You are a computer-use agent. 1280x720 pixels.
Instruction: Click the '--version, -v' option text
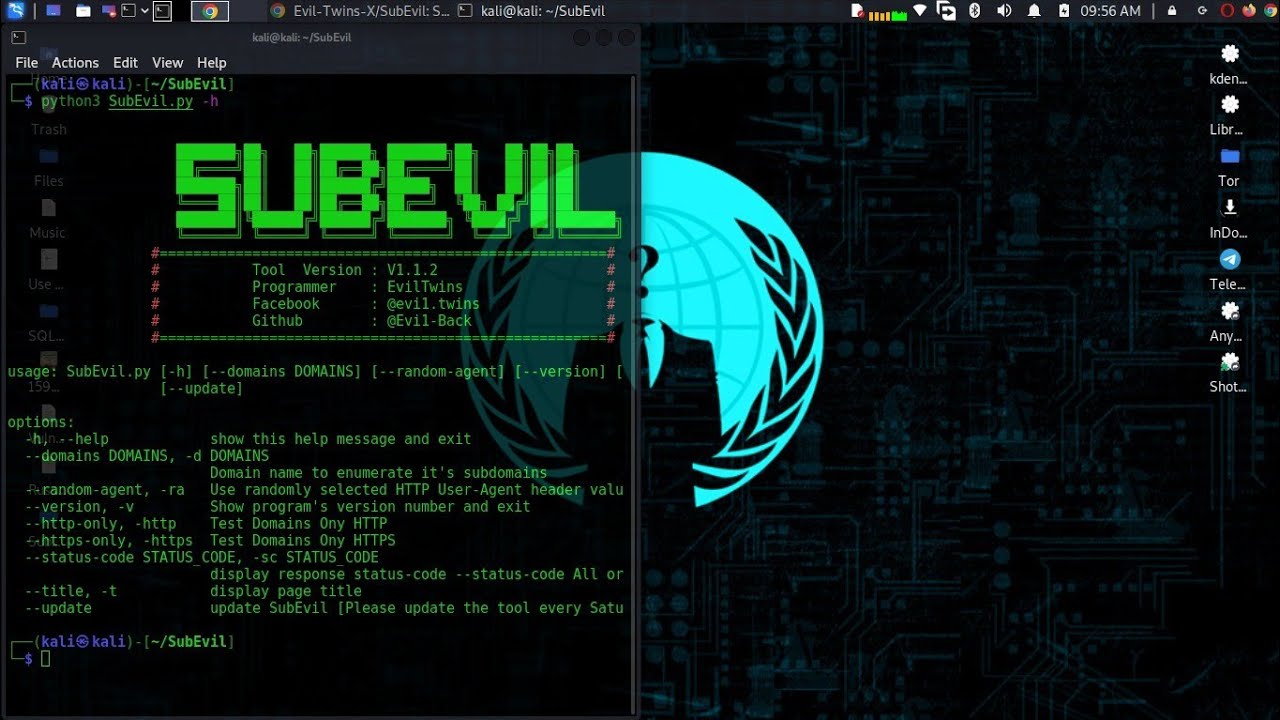[x=79, y=507]
